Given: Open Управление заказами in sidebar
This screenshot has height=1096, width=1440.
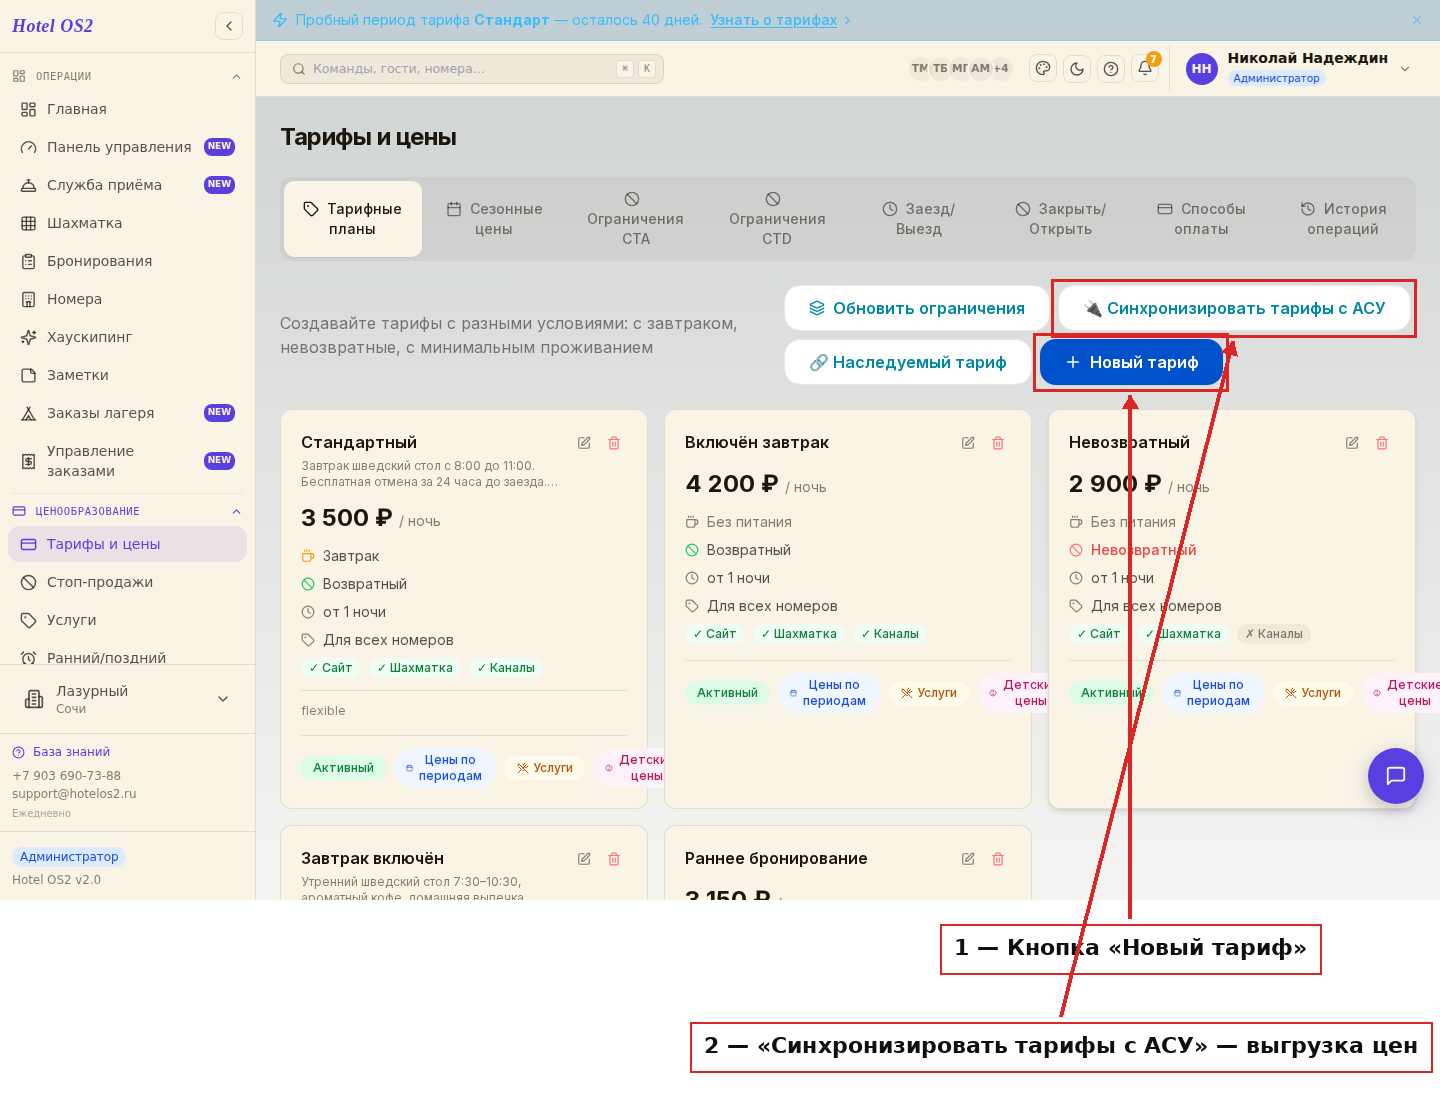Looking at the screenshot, I should point(127,461).
